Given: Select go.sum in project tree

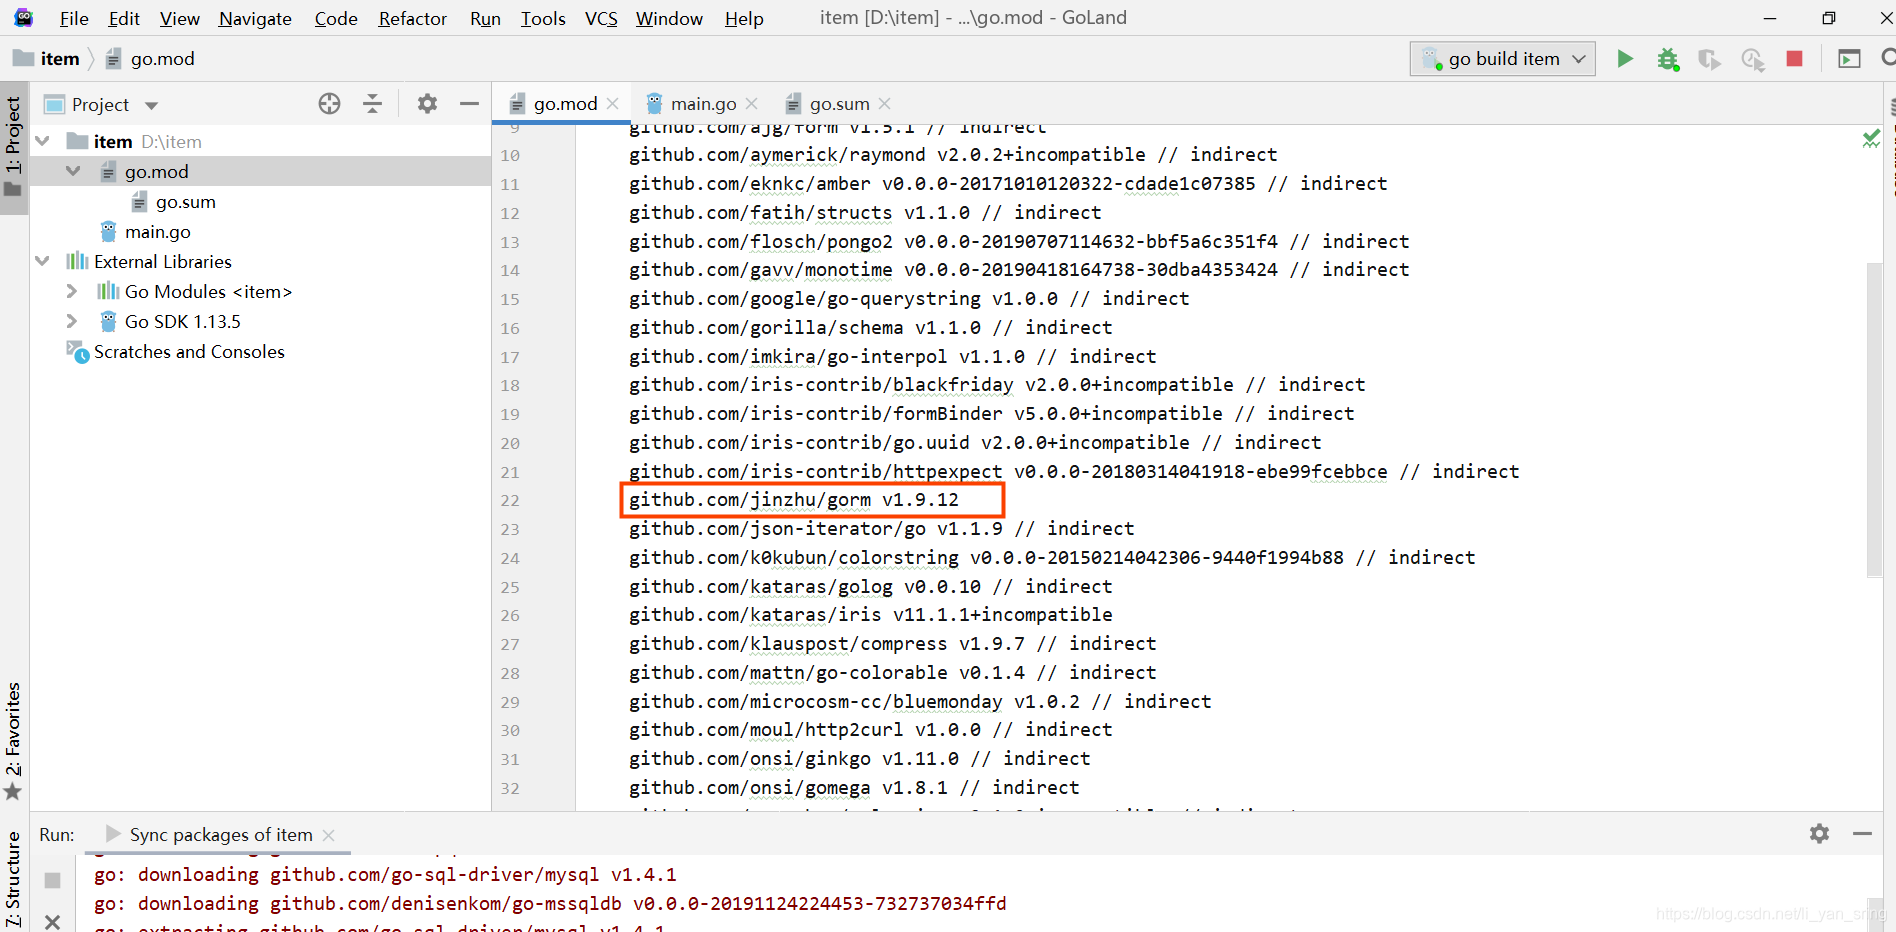Looking at the screenshot, I should pos(185,201).
